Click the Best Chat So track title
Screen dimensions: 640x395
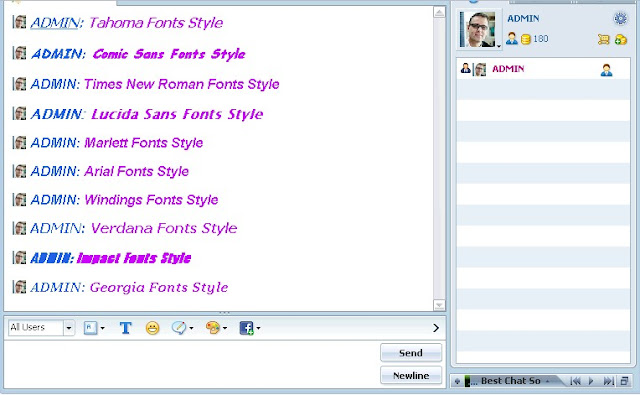pos(510,381)
